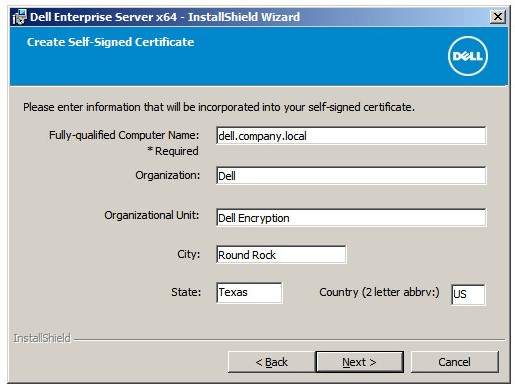Click the Create Self-Signed Certificate heading
Screen dimensions: 515x388
tap(110, 42)
